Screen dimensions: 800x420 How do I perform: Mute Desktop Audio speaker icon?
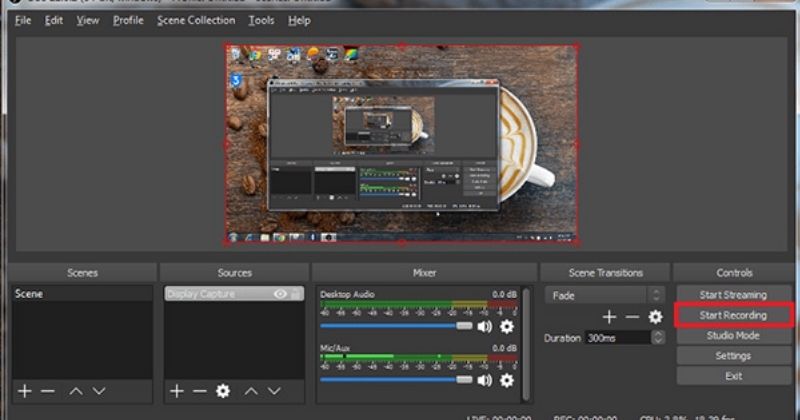[484, 327]
